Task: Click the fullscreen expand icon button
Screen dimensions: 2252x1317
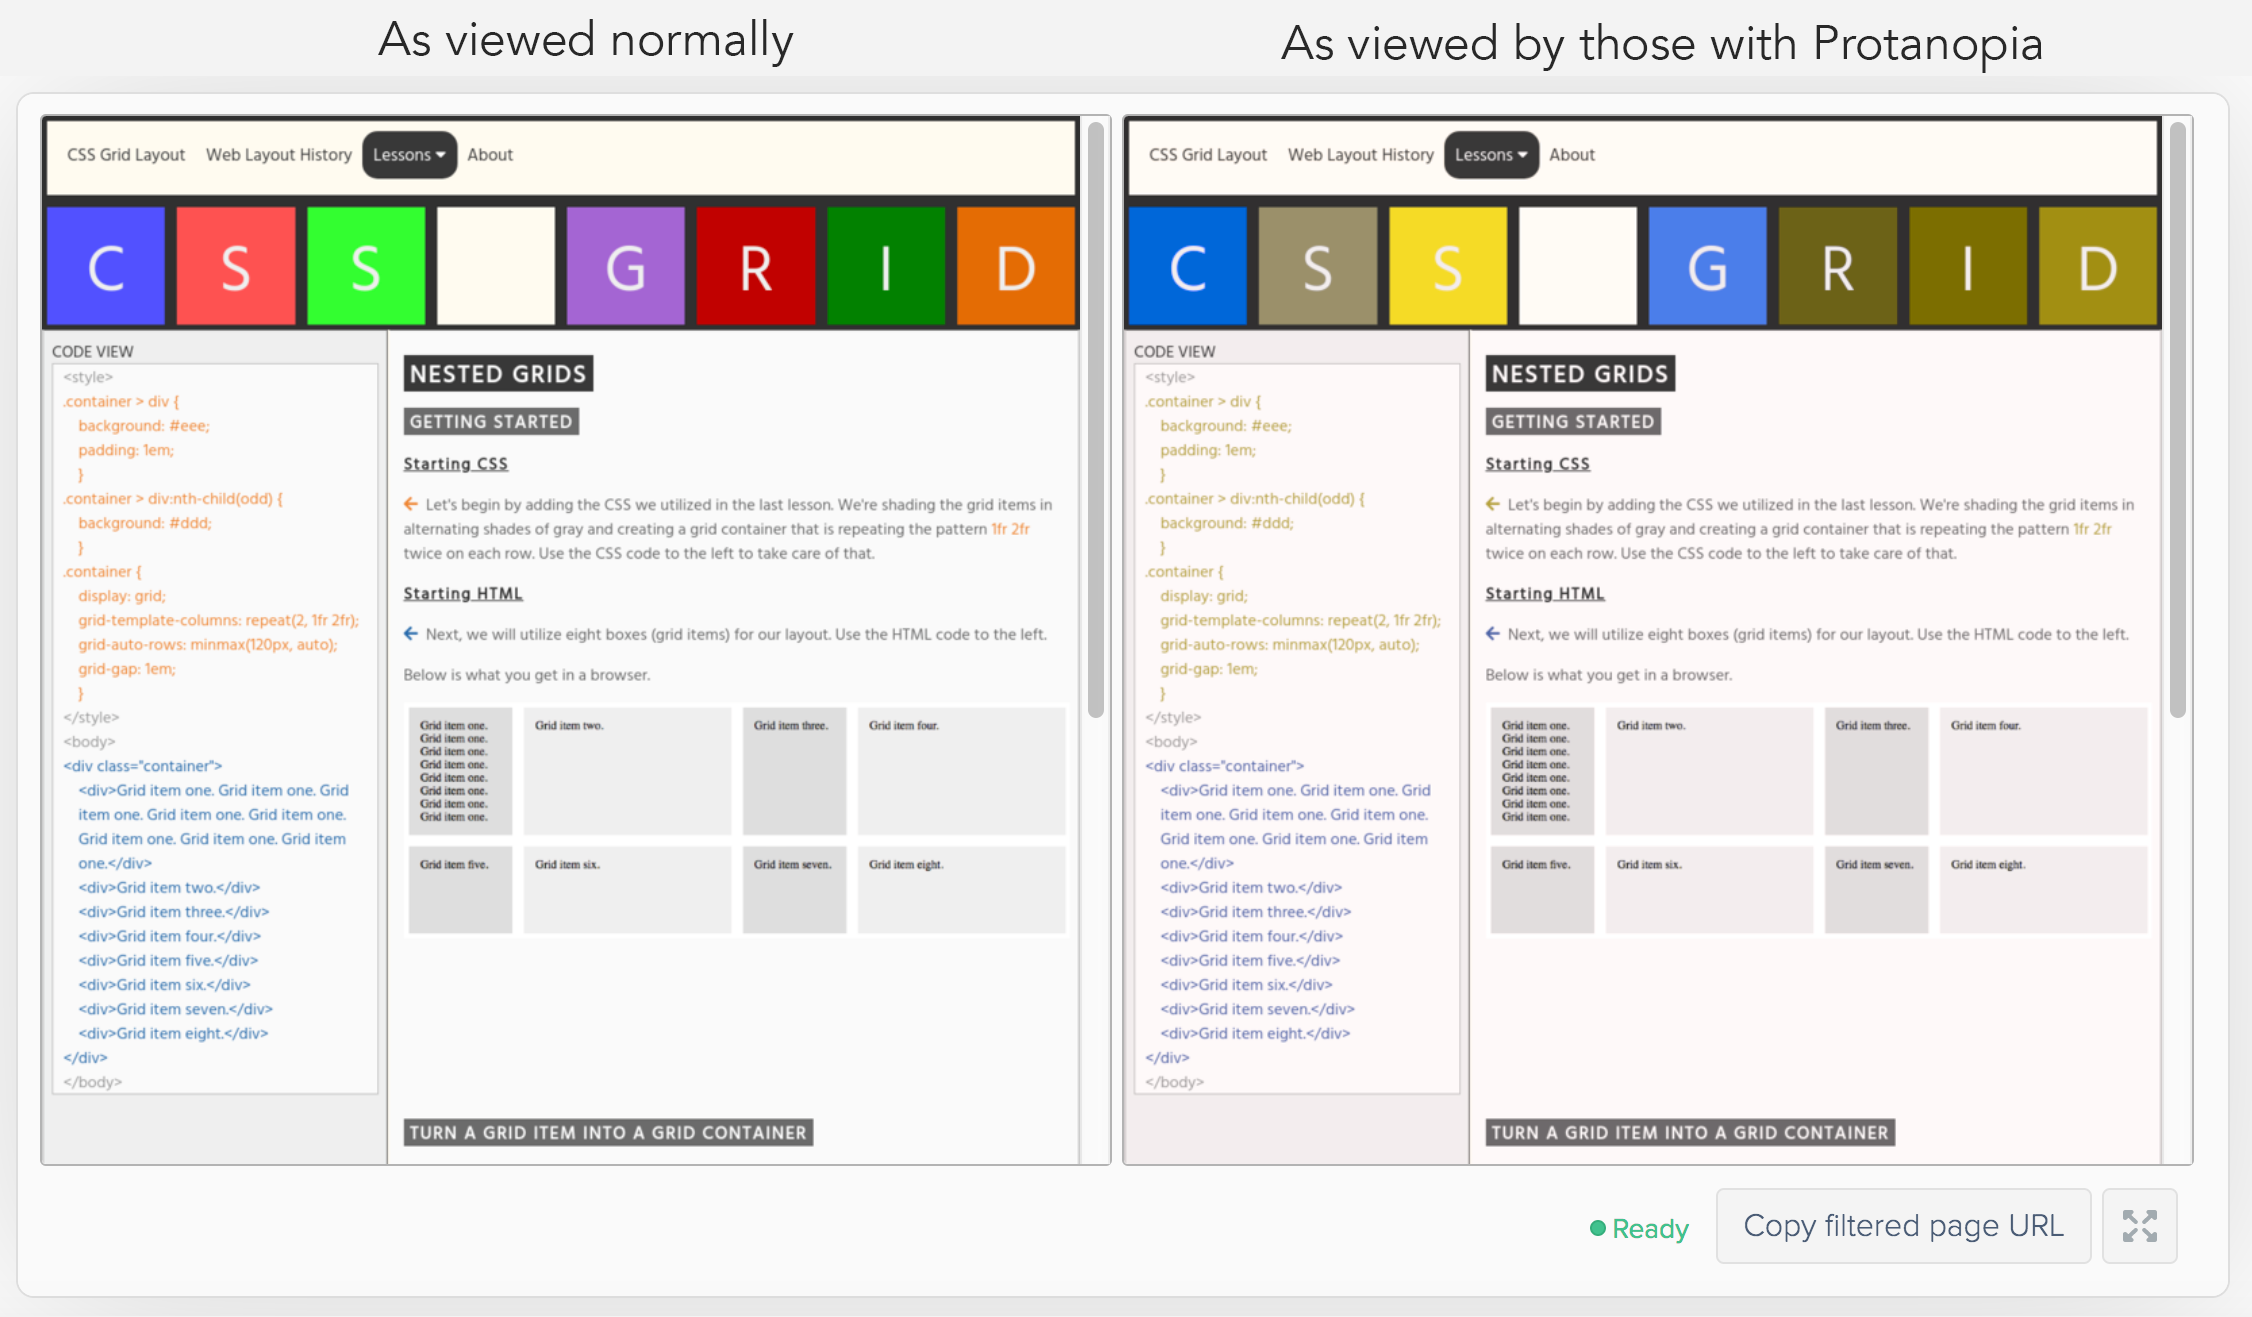Action: (x=2139, y=1226)
